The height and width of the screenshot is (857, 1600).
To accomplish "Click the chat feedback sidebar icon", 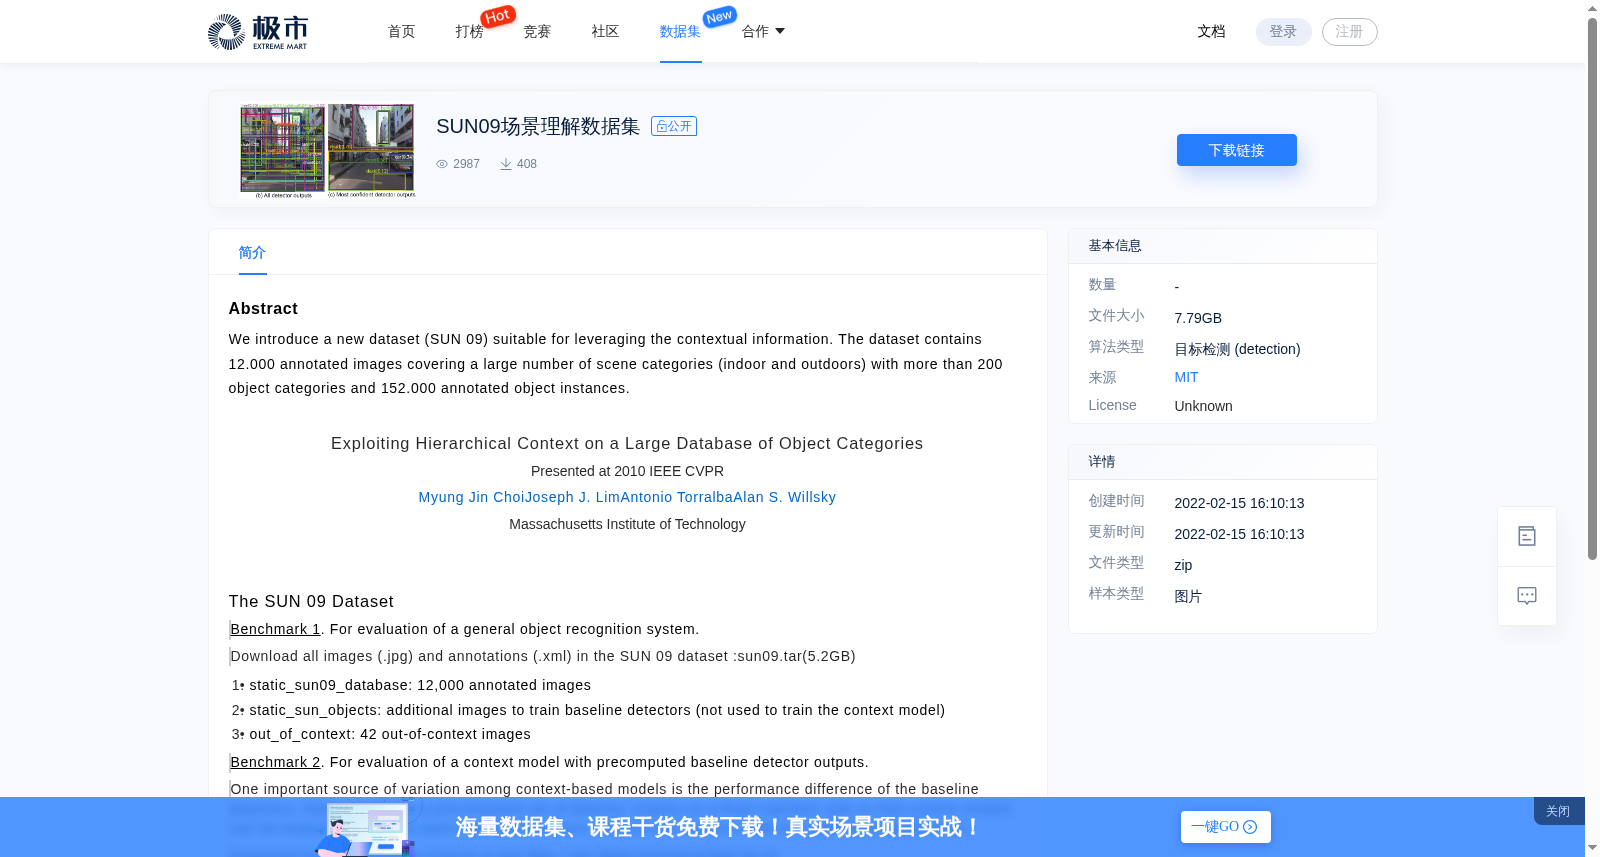I will pos(1527,596).
